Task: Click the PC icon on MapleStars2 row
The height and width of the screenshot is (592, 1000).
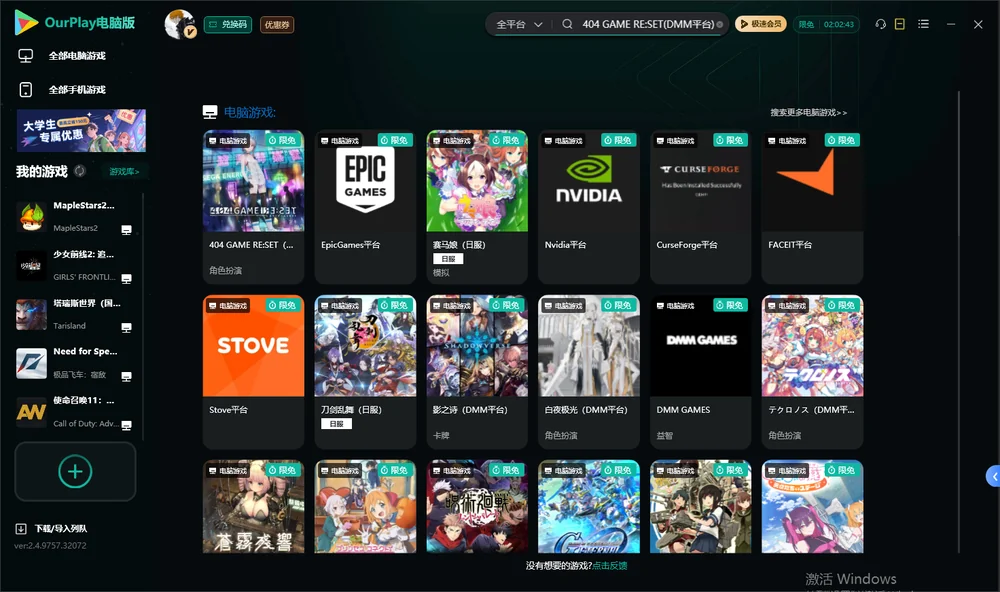Action: pos(126,230)
